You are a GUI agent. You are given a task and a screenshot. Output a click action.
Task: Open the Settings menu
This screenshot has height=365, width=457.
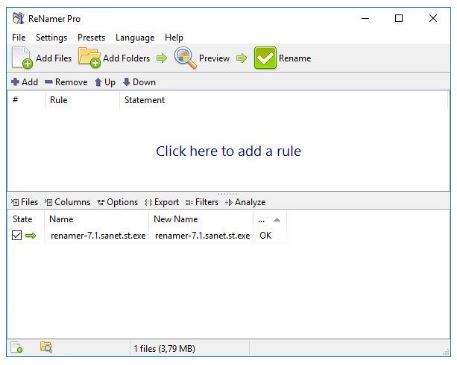point(51,38)
